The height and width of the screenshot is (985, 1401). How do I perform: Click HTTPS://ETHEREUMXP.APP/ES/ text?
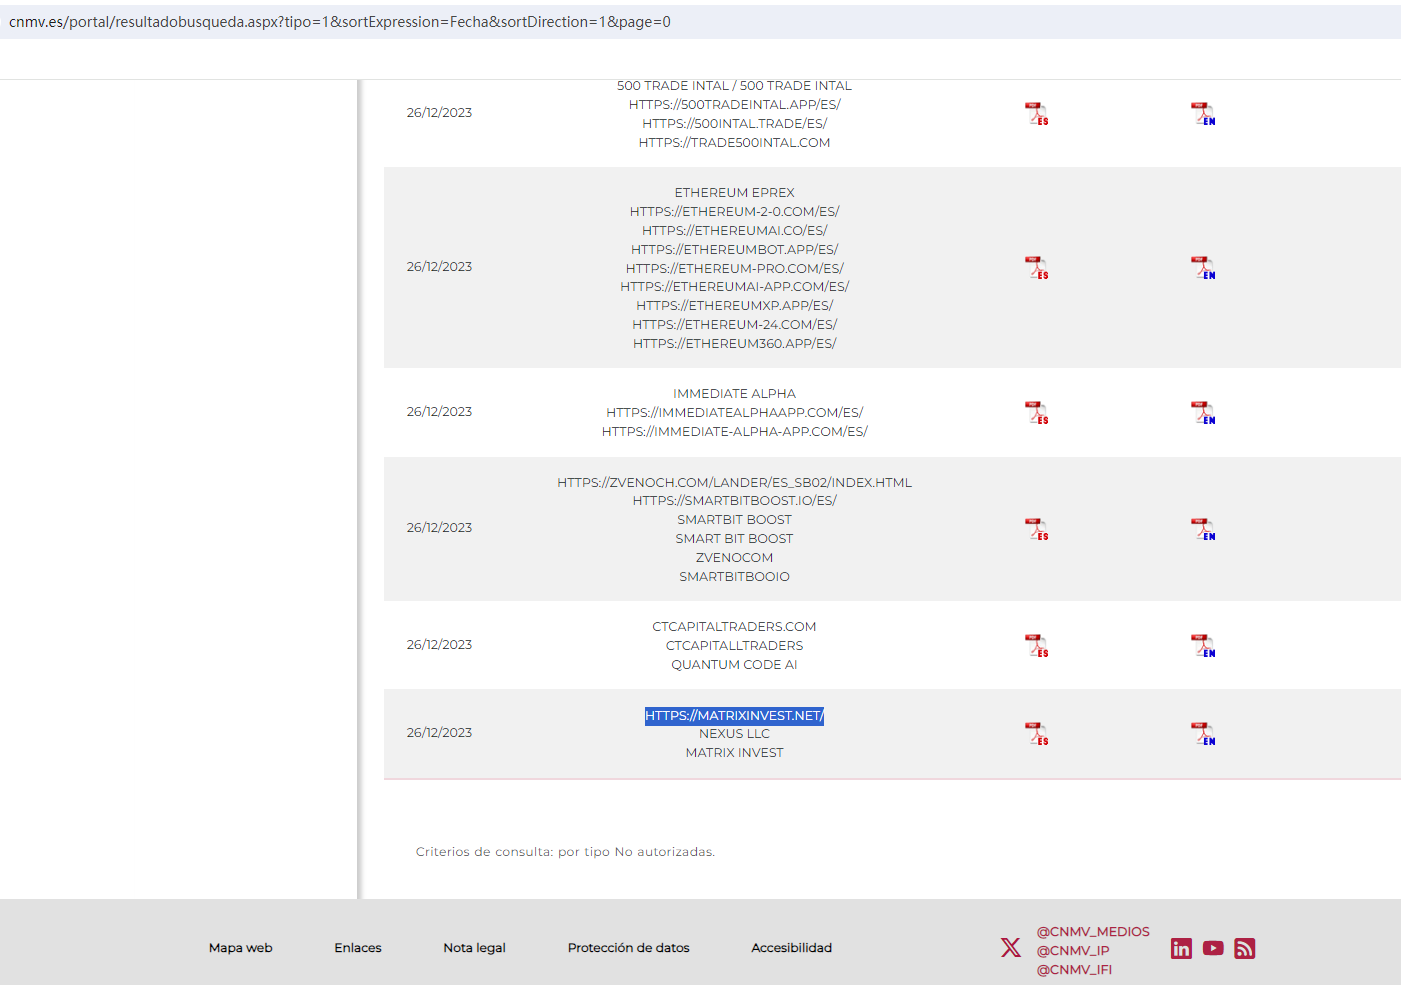[x=734, y=306]
